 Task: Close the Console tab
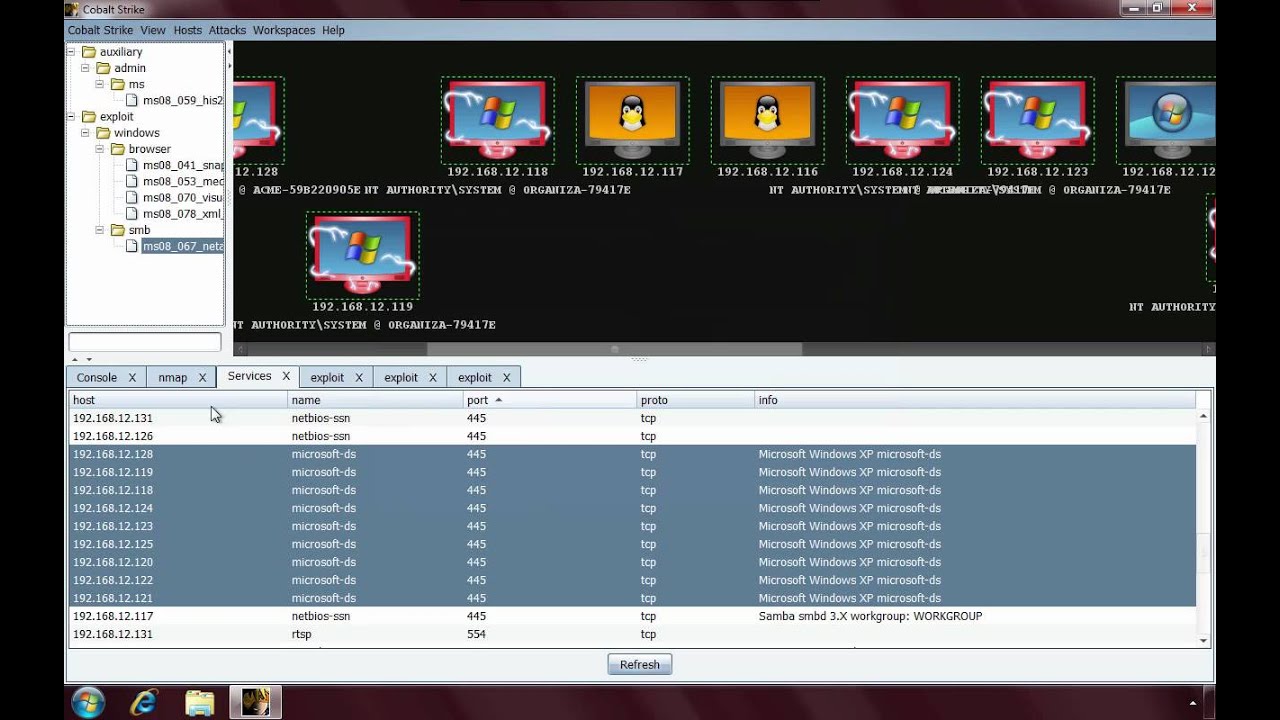[132, 377]
